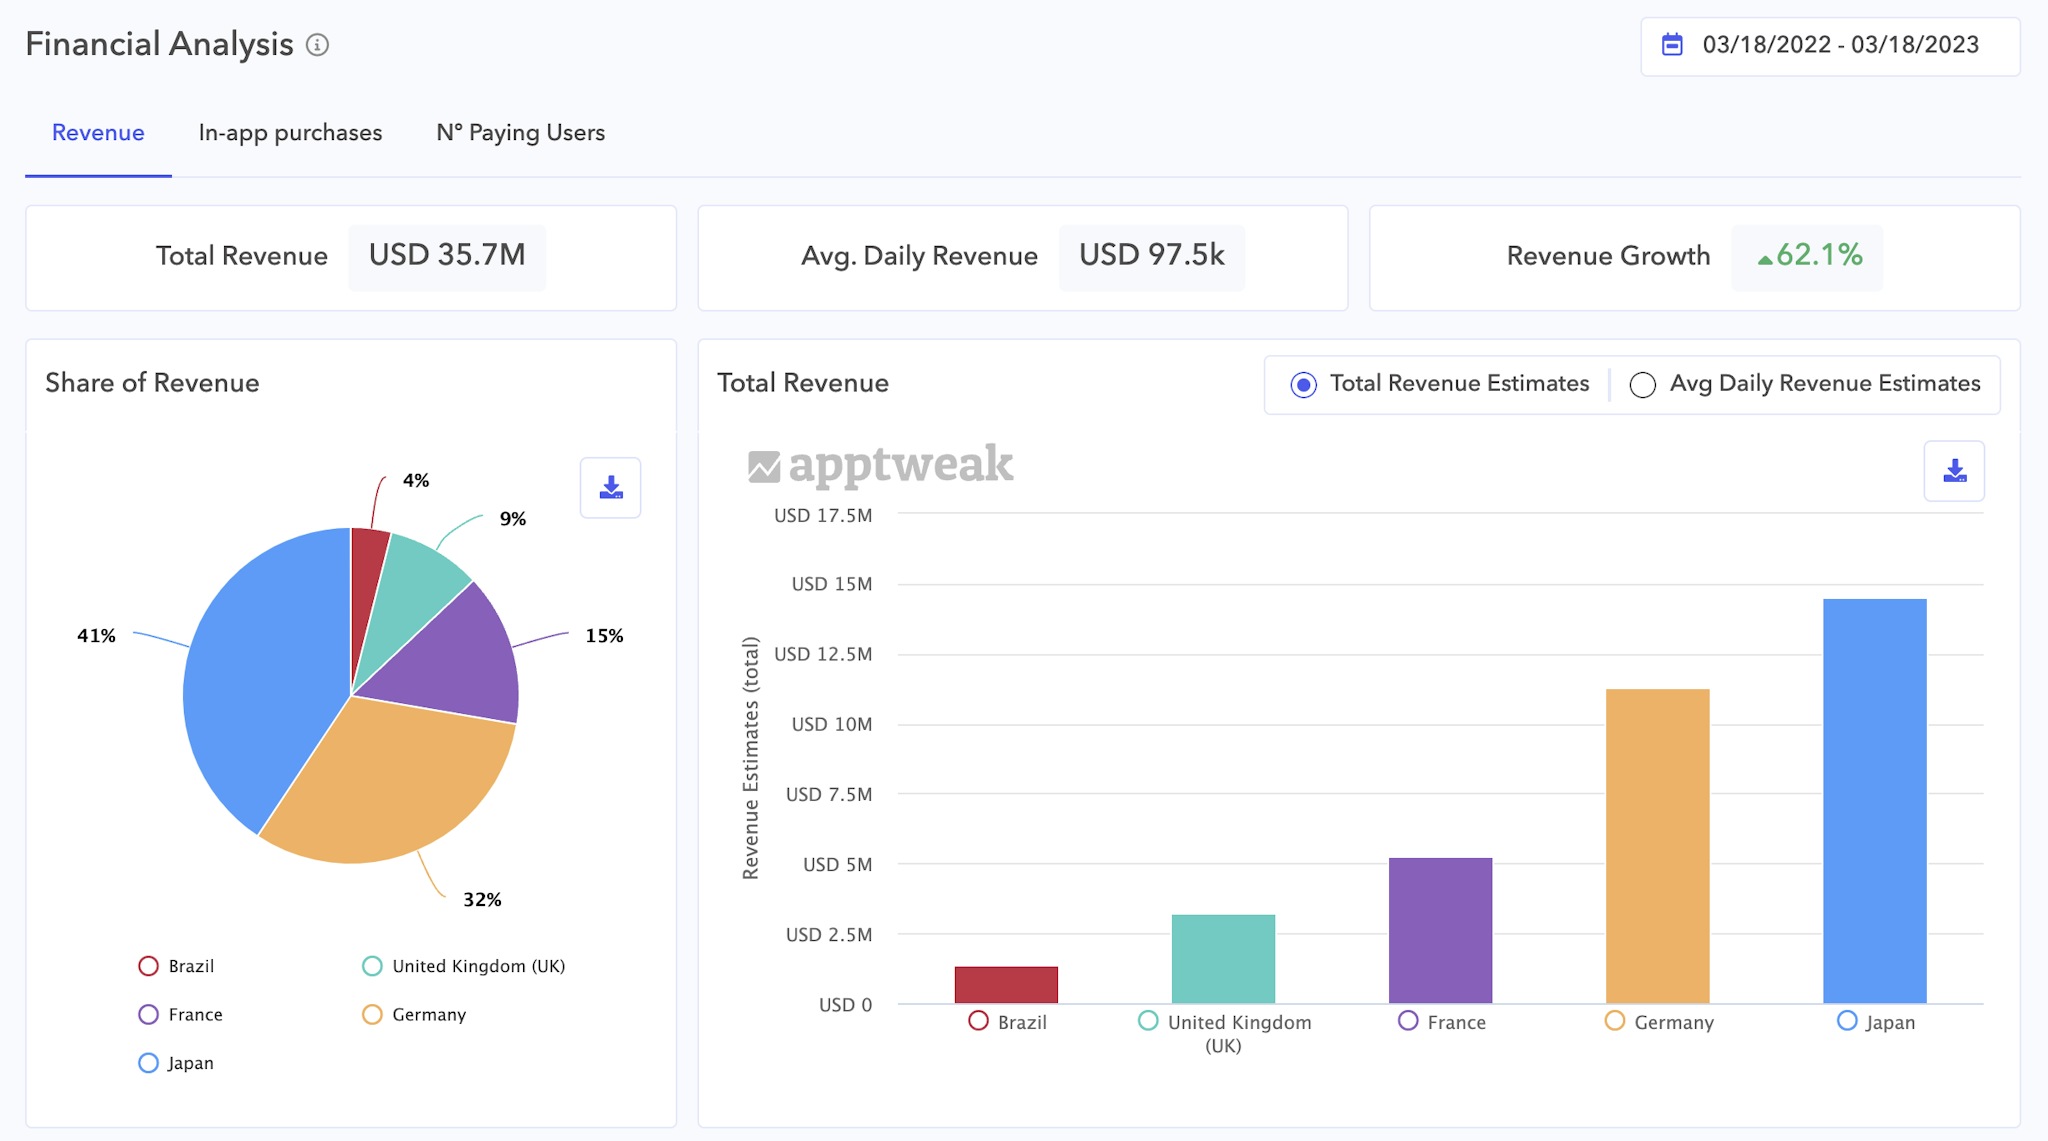The height and width of the screenshot is (1141, 2048).
Task: Open the N° Paying Users tab
Action: pyautogui.click(x=519, y=132)
